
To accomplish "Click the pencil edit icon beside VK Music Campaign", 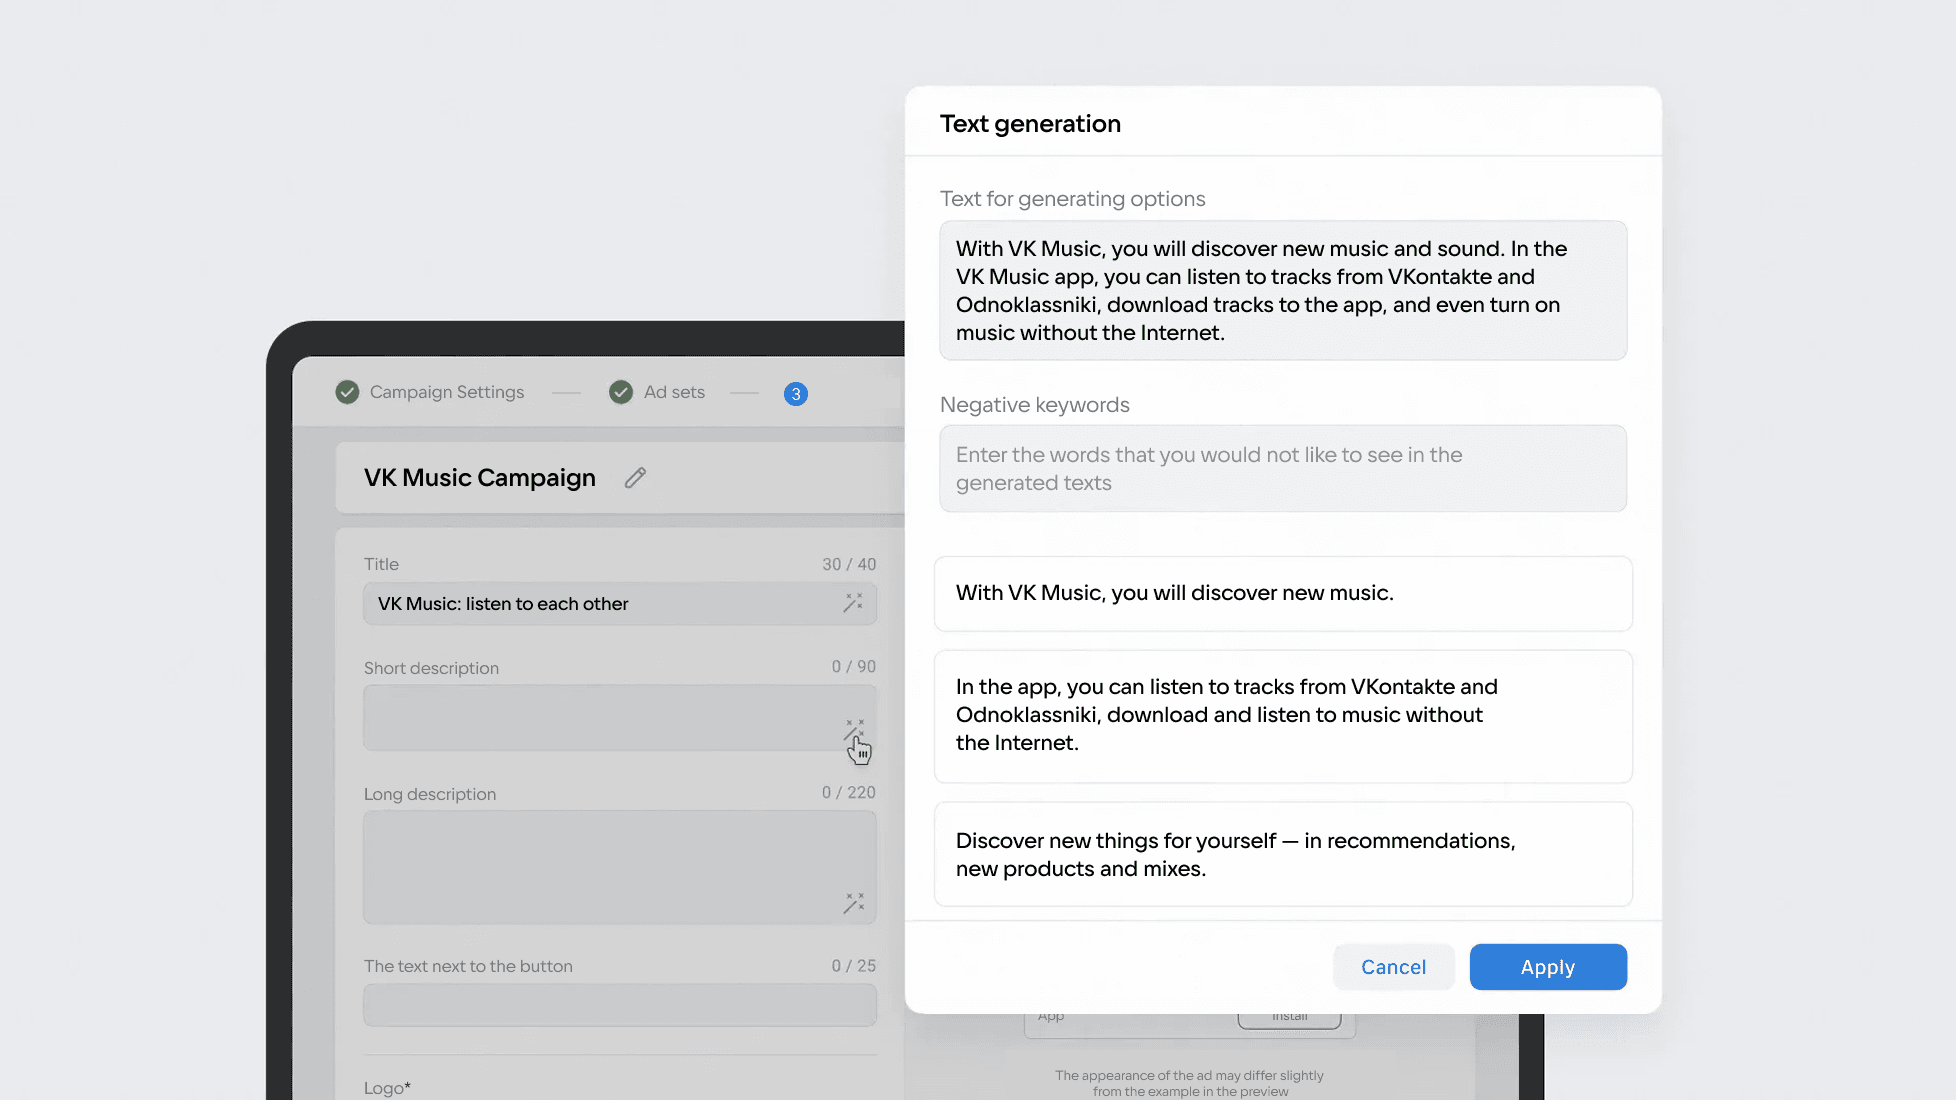I will coord(635,478).
